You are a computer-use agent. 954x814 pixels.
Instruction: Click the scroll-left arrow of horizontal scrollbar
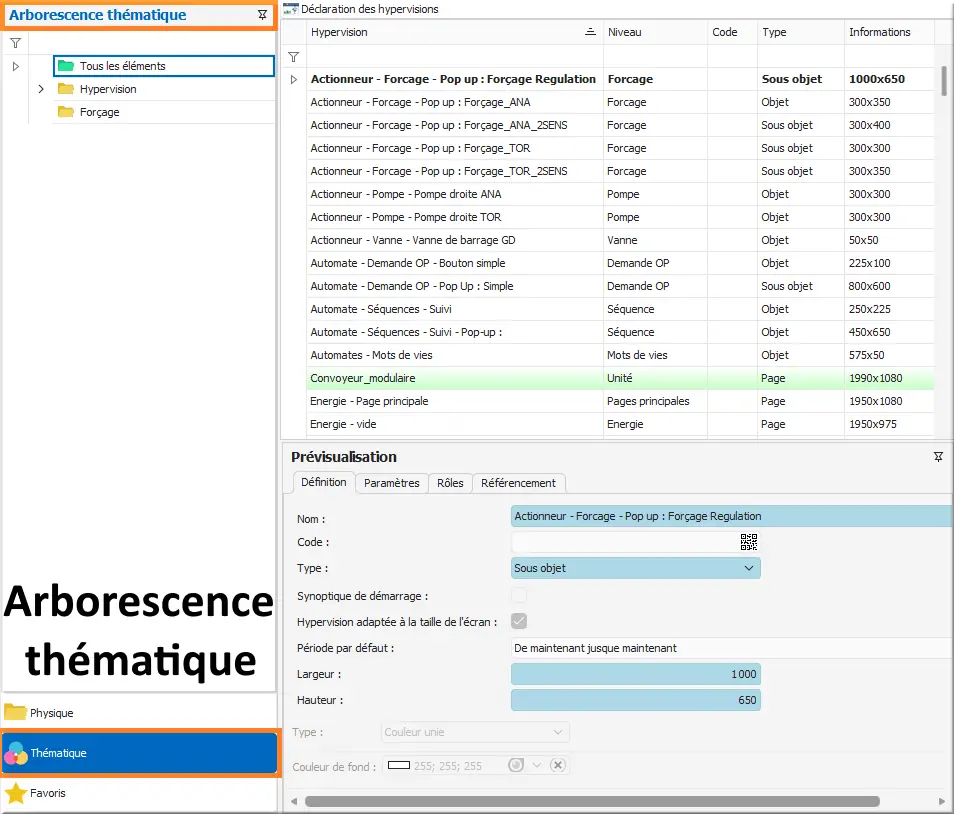(x=294, y=801)
